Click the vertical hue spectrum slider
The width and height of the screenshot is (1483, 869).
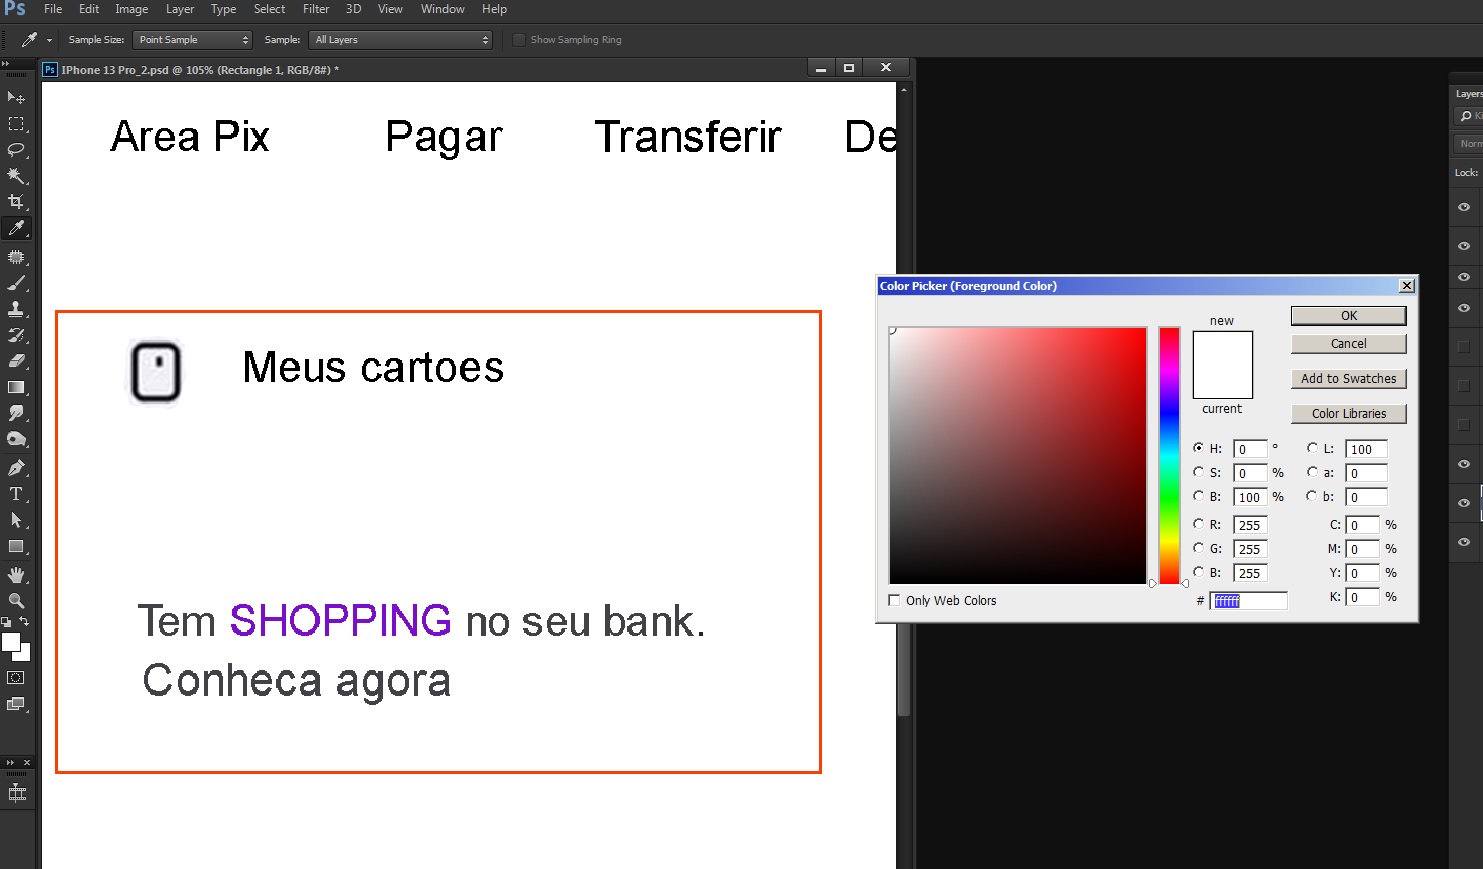1169,455
